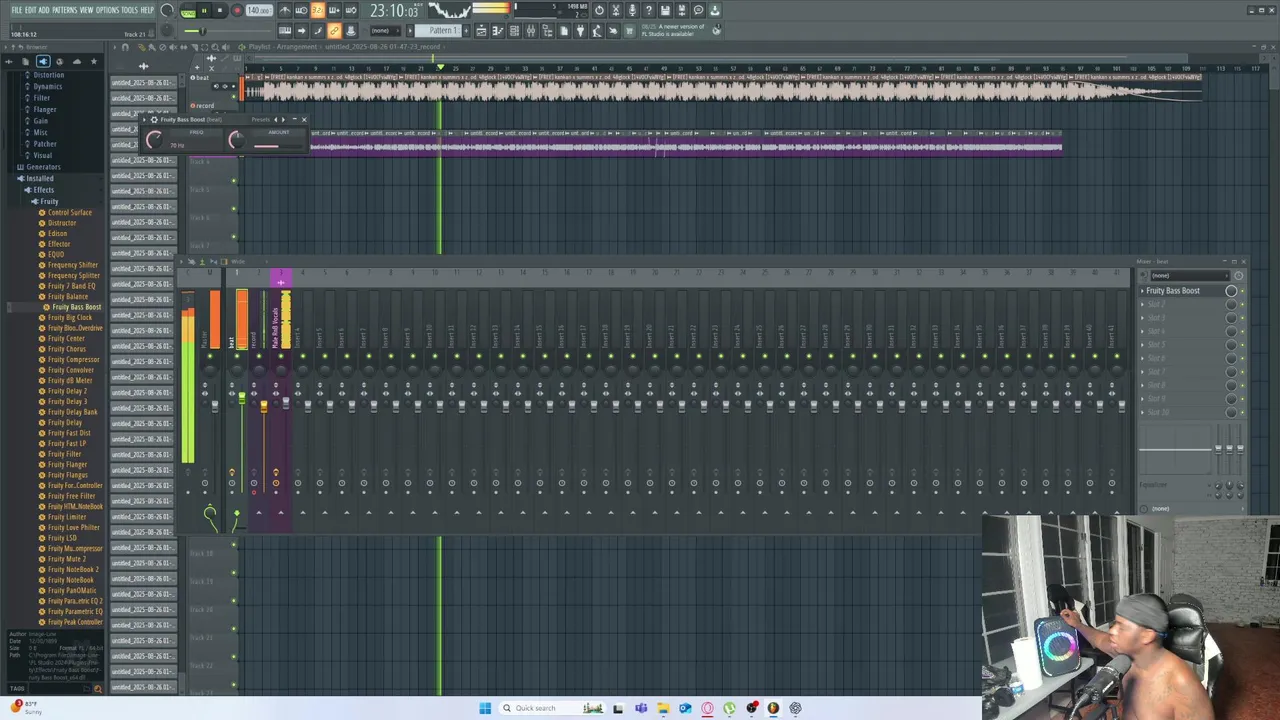Viewport: 1280px width, 720px height.
Task: Expand the Generators folder in browser
Action: [x=43, y=167]
